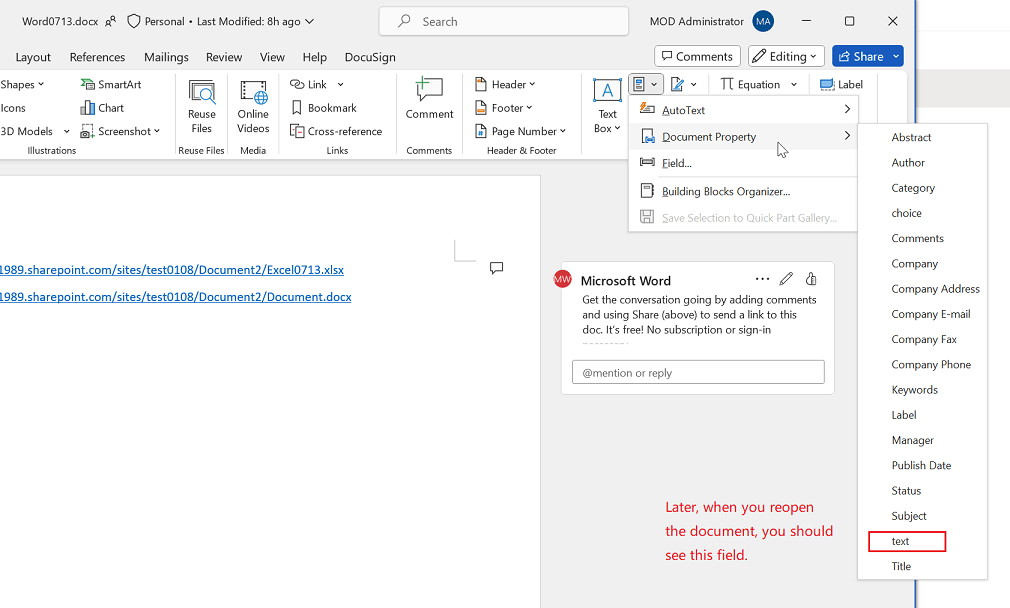Open Building Blocks Organizer

743,191
